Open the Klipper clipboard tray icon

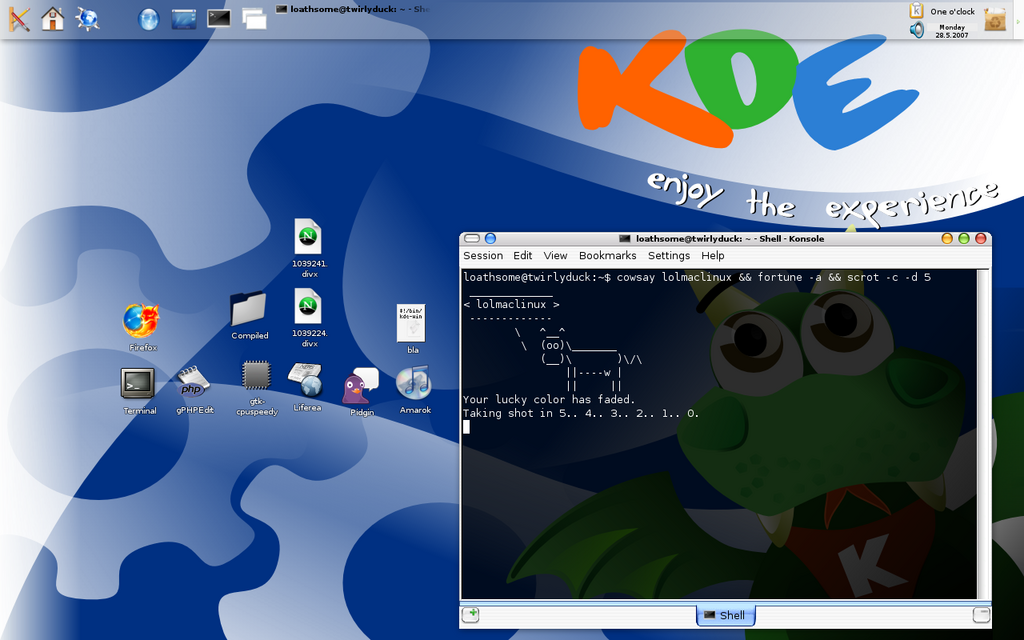point(916,10)
